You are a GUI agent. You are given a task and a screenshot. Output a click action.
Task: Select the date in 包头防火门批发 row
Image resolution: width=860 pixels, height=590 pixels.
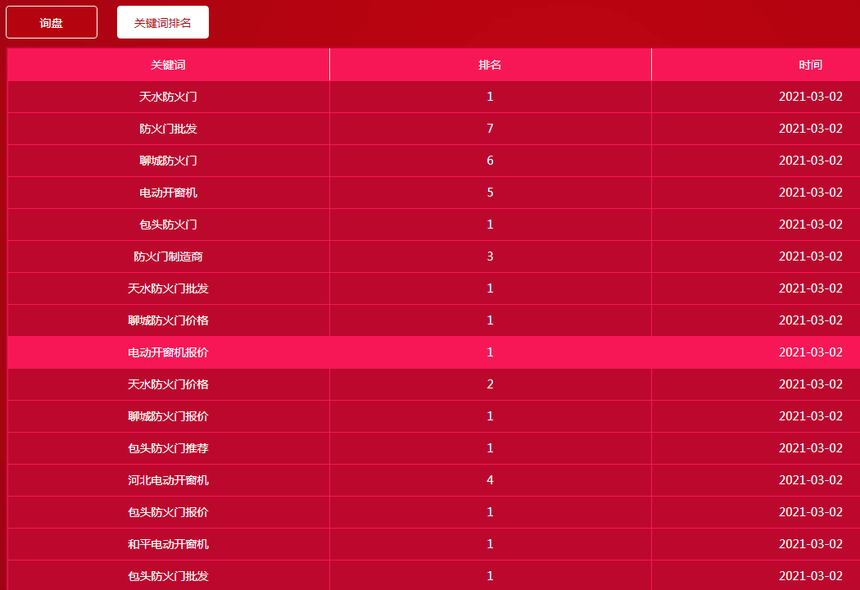[810, 576]
